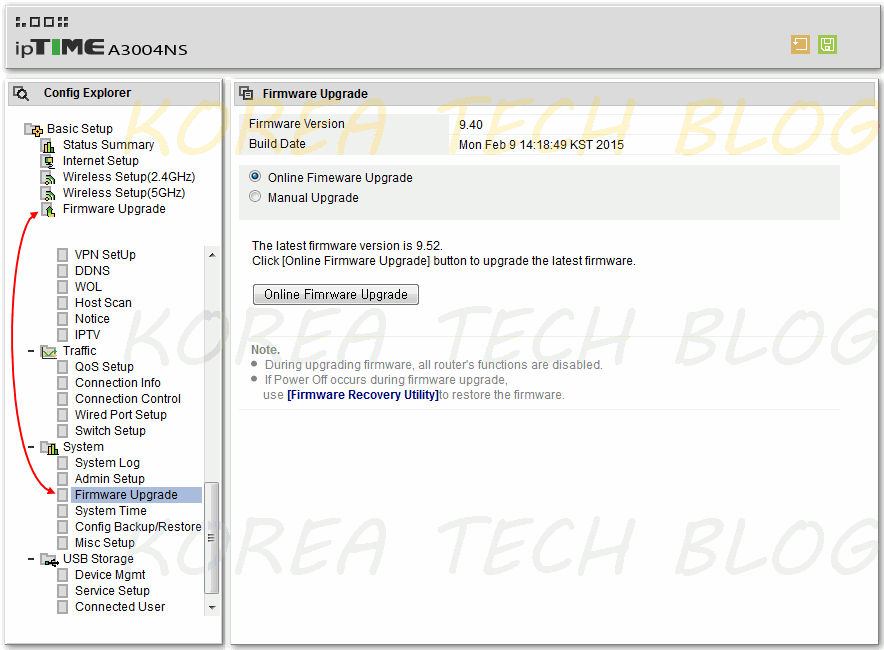Open Connection Control under Traffic

tap(128, 399)
